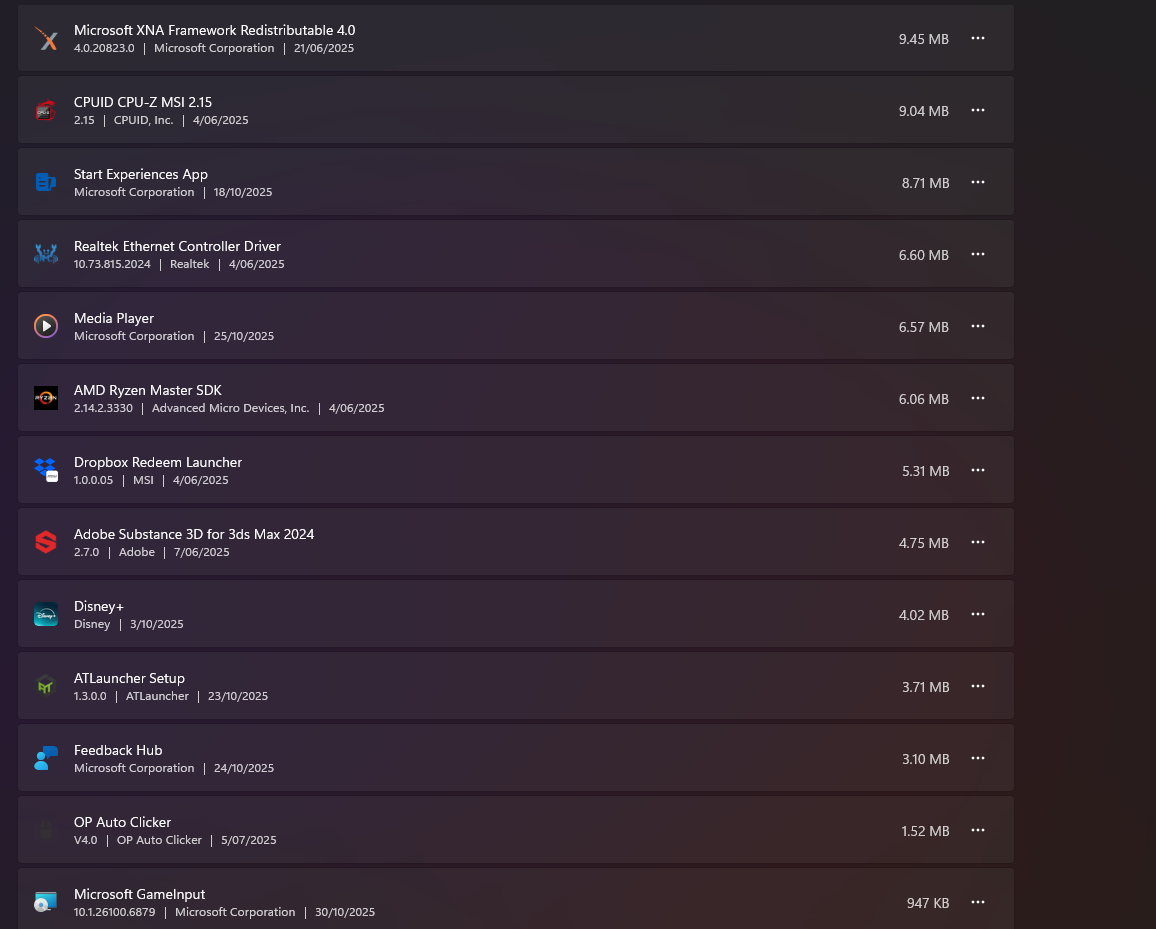Click the ATLauncher Setup icon
This screenshot has width=1156, height=929.
point(46,686)
